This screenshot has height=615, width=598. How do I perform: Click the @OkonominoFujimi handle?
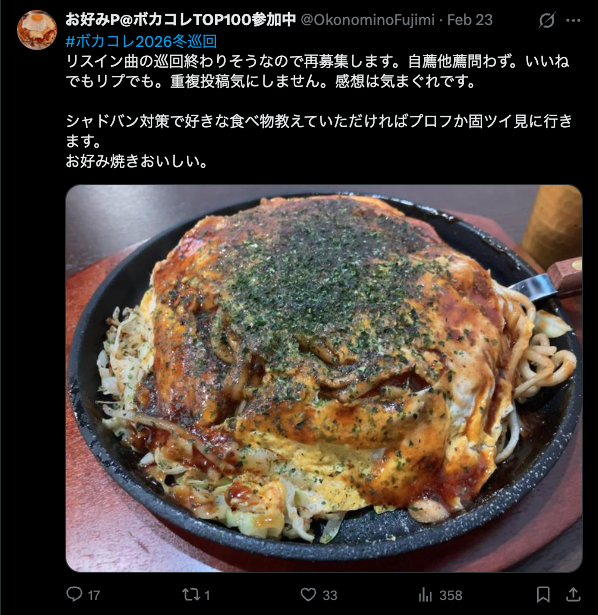point(367,20)
